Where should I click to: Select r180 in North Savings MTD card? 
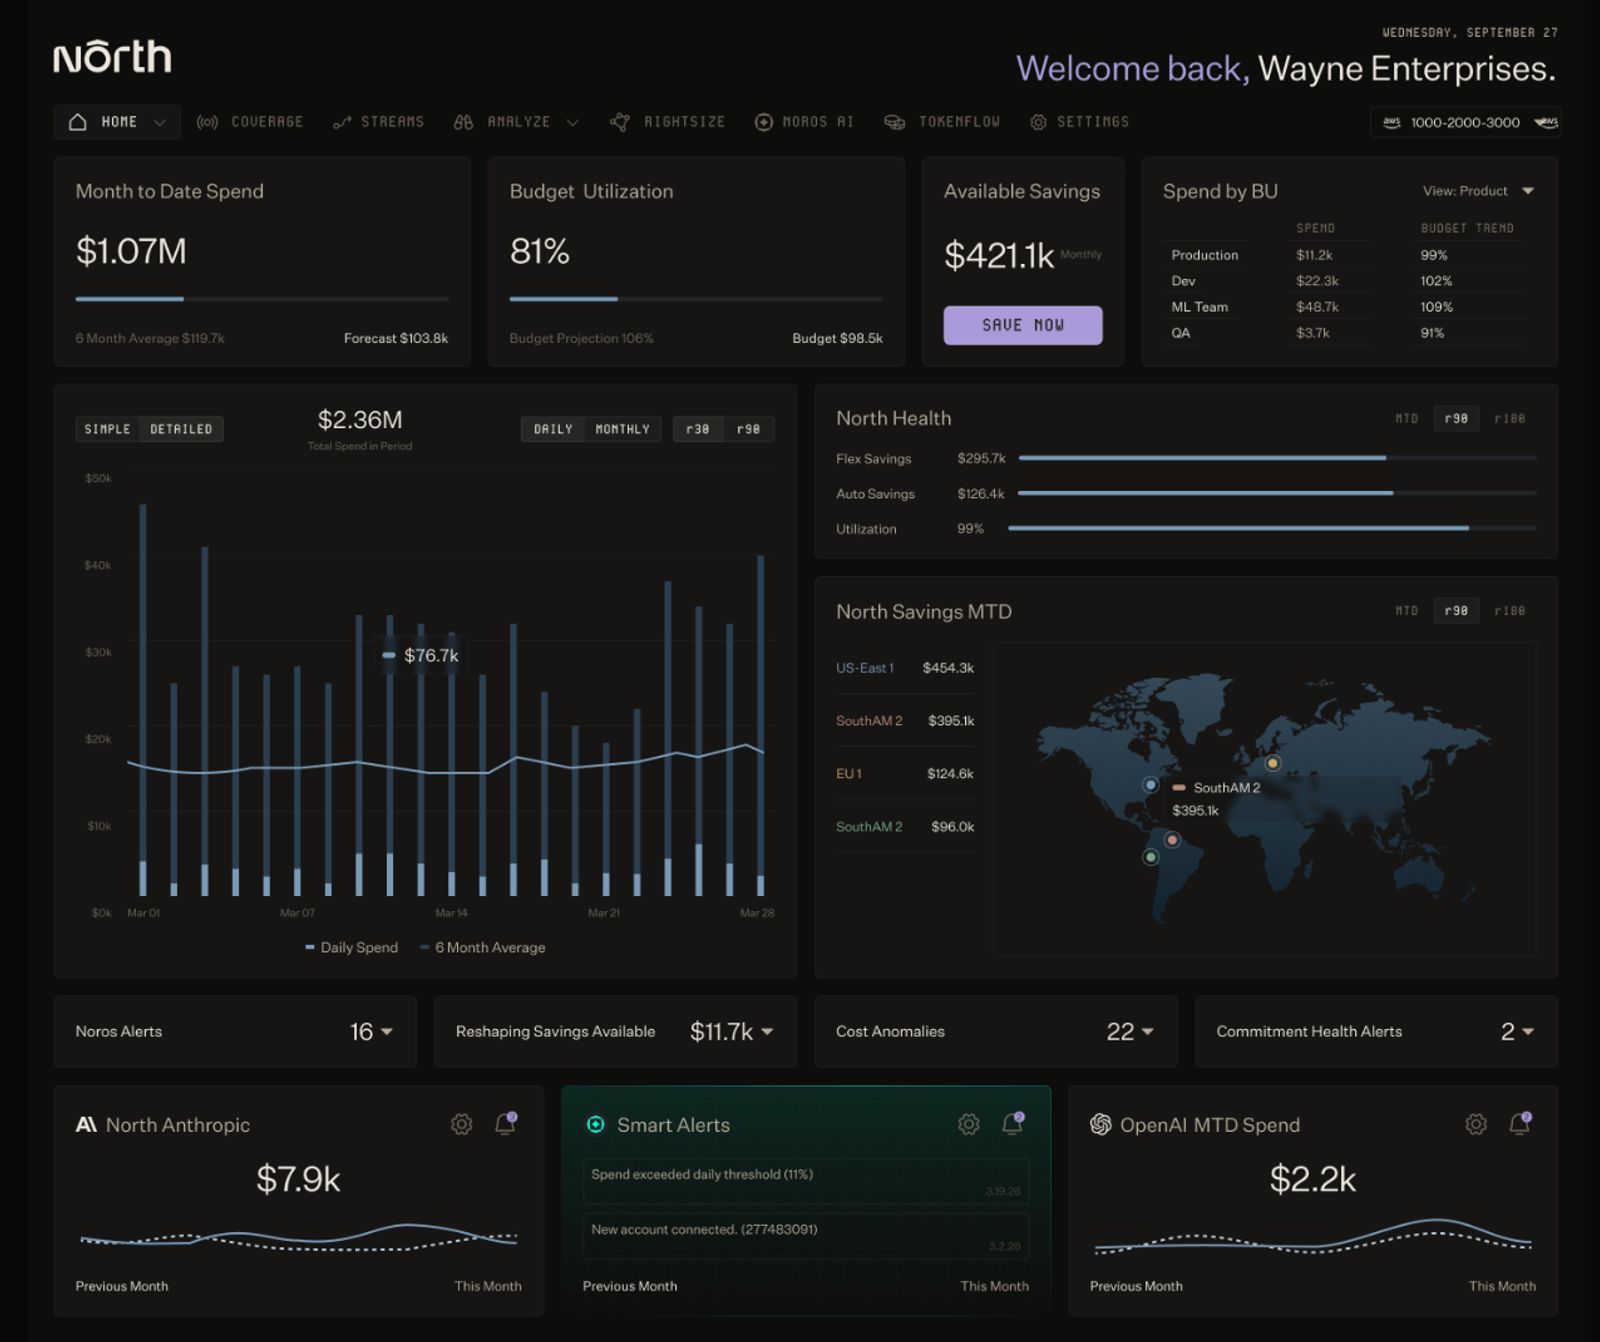(x=1510, y=611)
